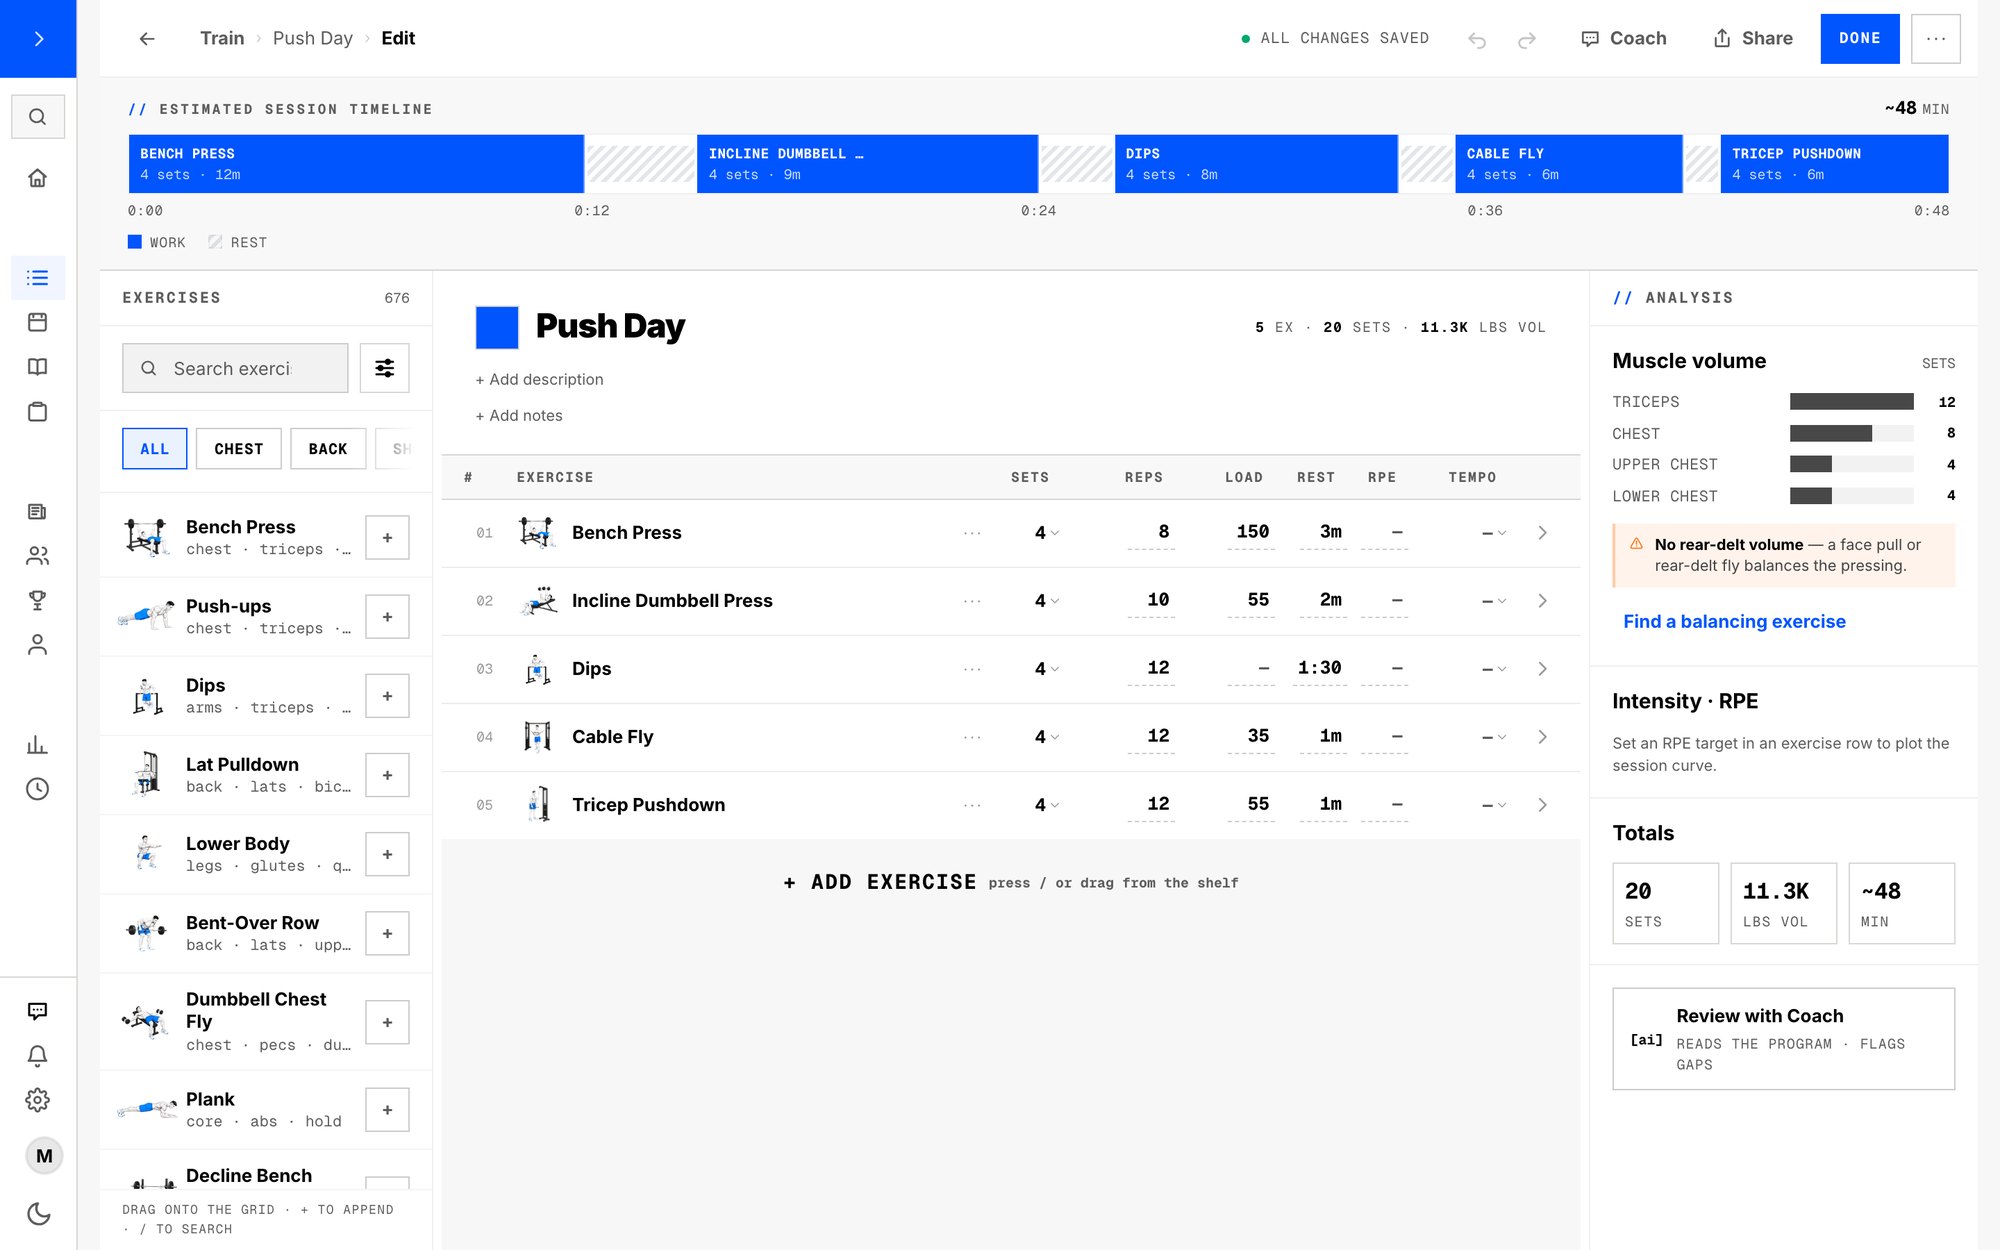Click Review with Coach card
Viewport: 2000px width, 1250px height.
(1783, 1039)
